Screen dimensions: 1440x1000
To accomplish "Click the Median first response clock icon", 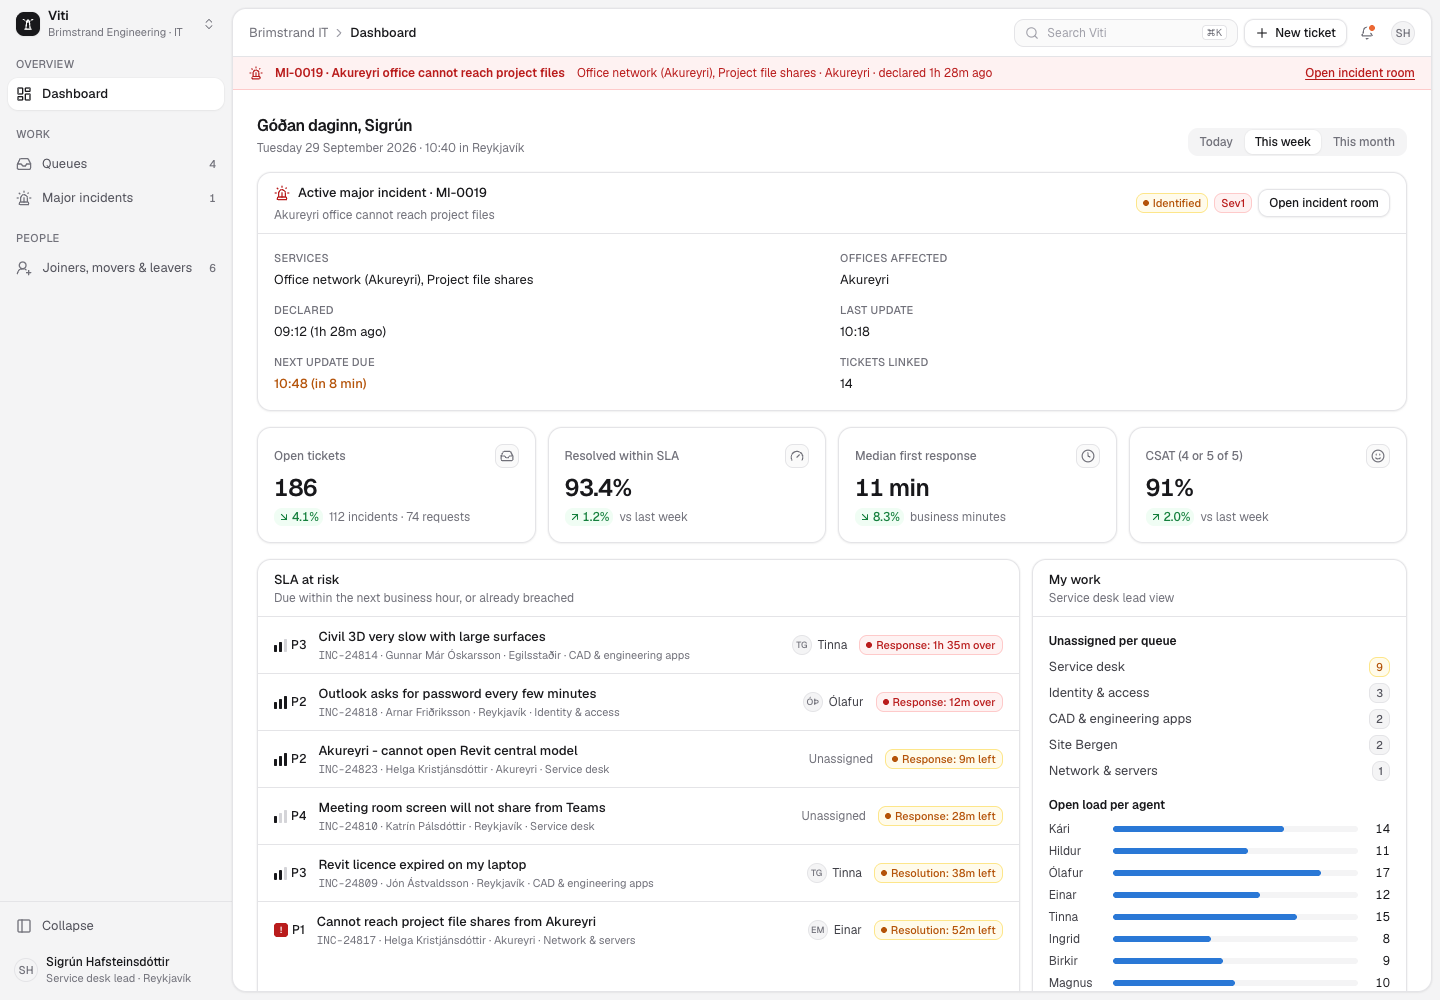I will pyautogui.click(x=1088, y=456).
